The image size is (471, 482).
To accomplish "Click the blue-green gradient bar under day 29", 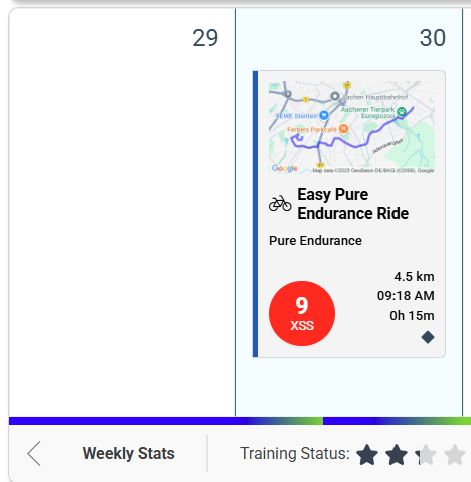I will (x=166, y=421).
